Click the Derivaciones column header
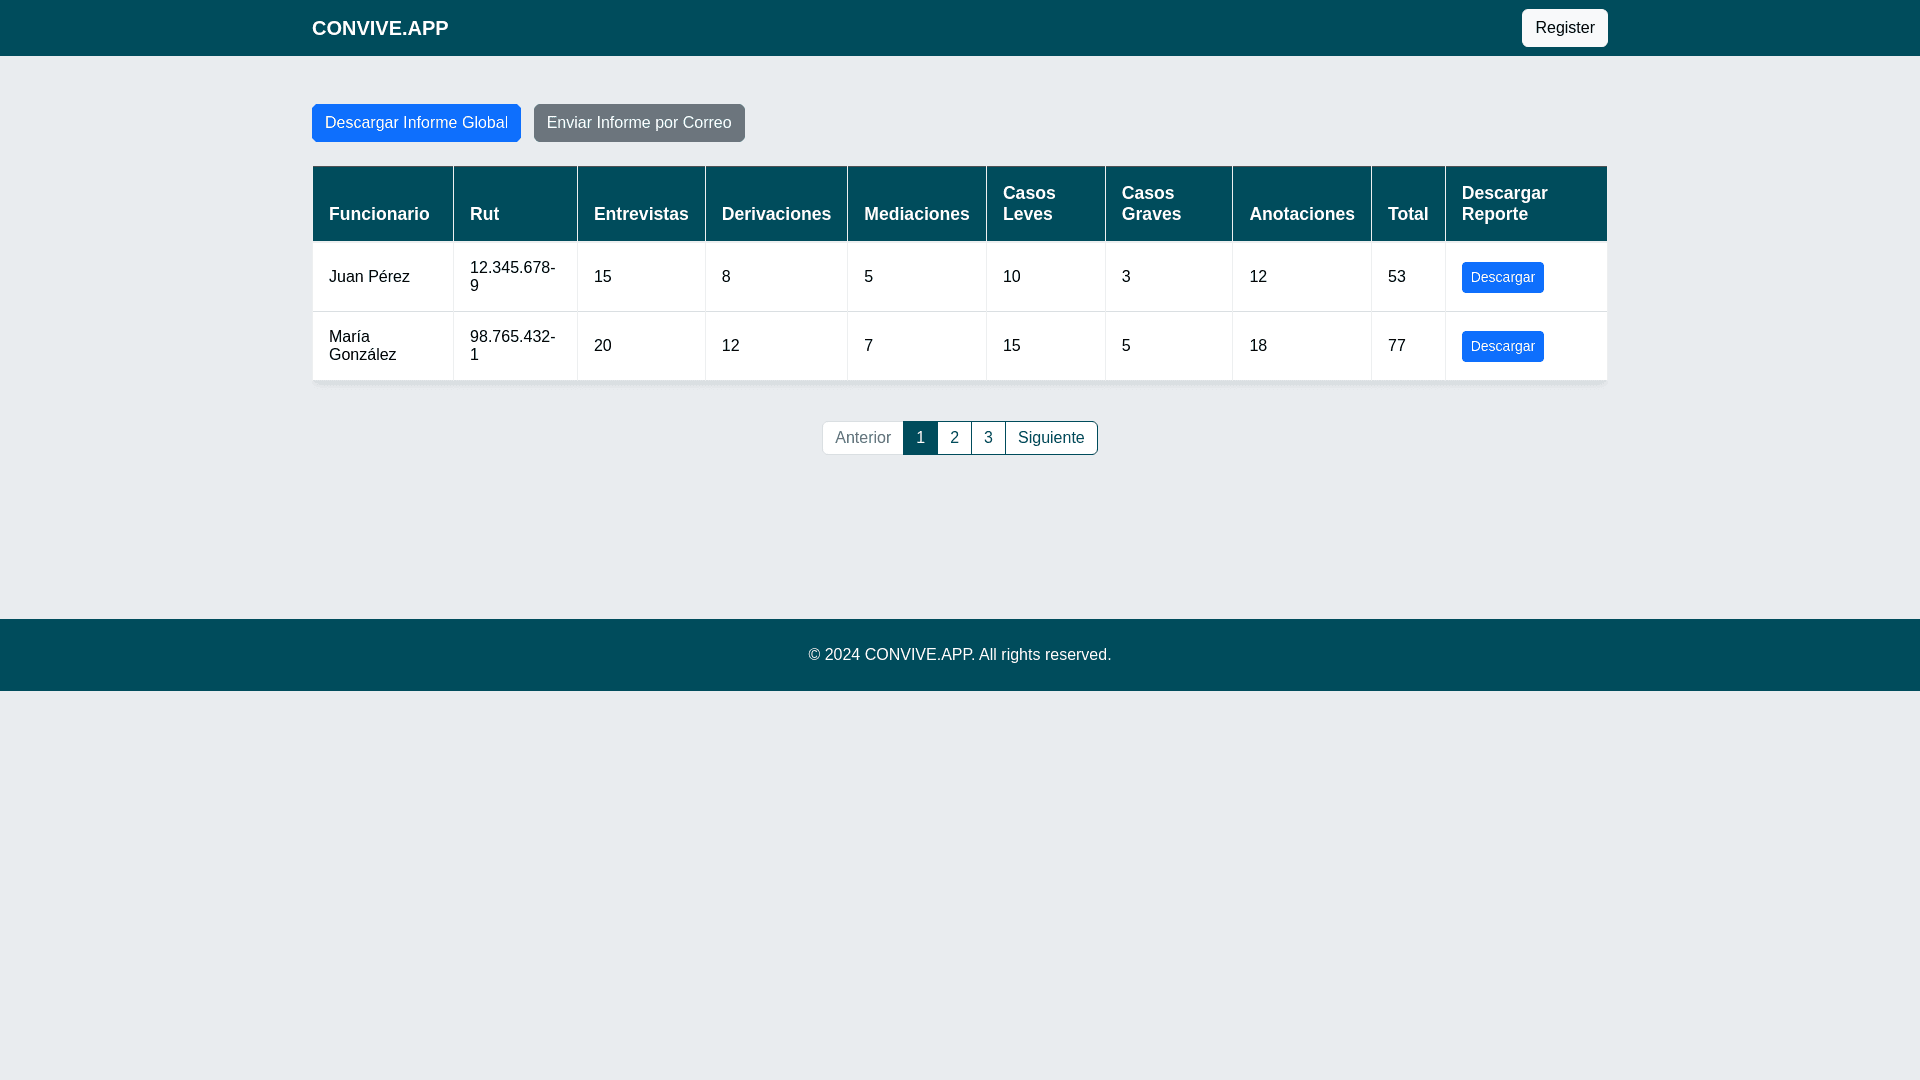 click(x=776, y=214)
